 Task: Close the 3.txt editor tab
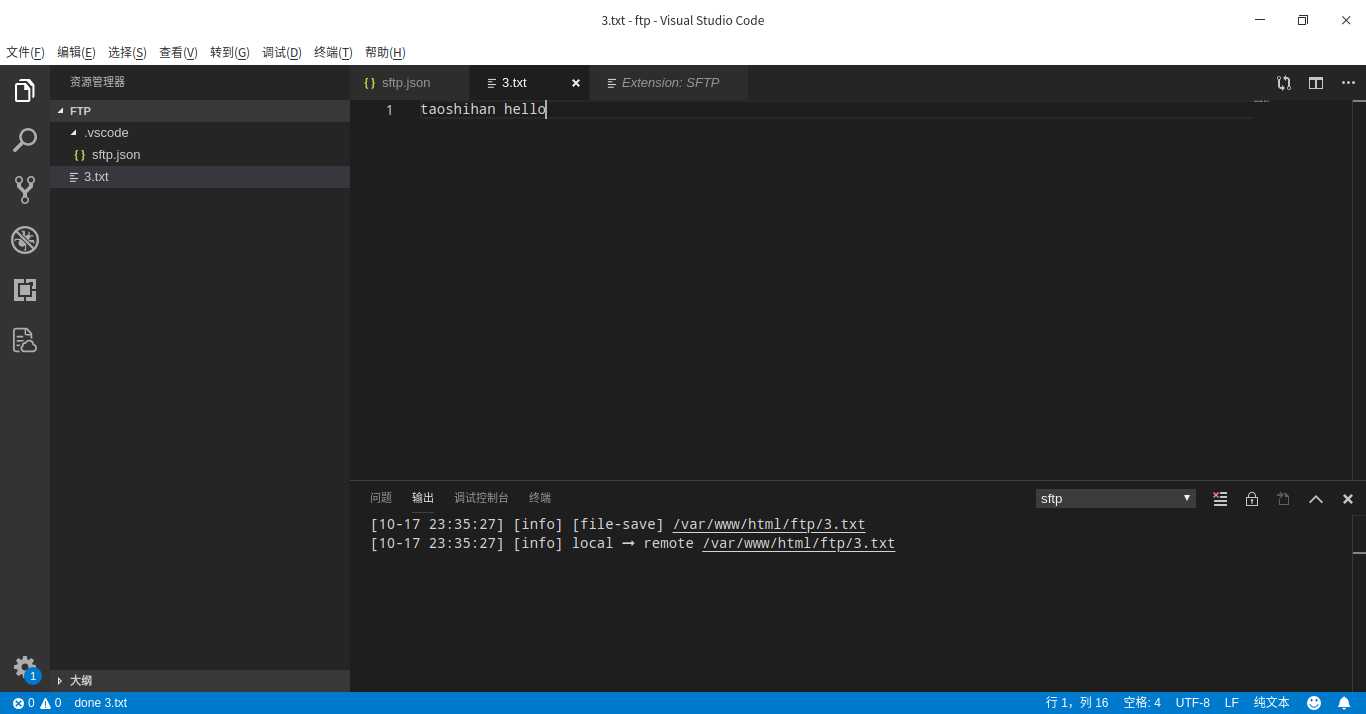point(576,83)
